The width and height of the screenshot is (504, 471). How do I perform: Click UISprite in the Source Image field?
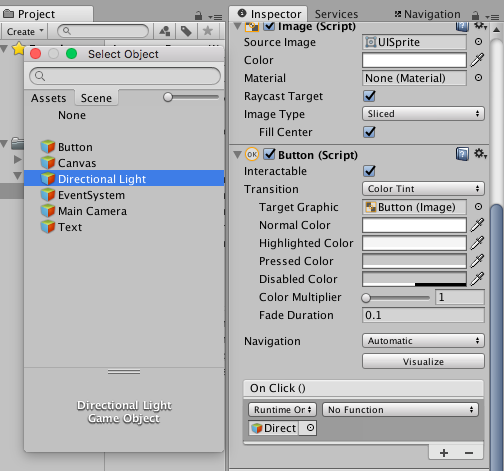coord(414,42)
